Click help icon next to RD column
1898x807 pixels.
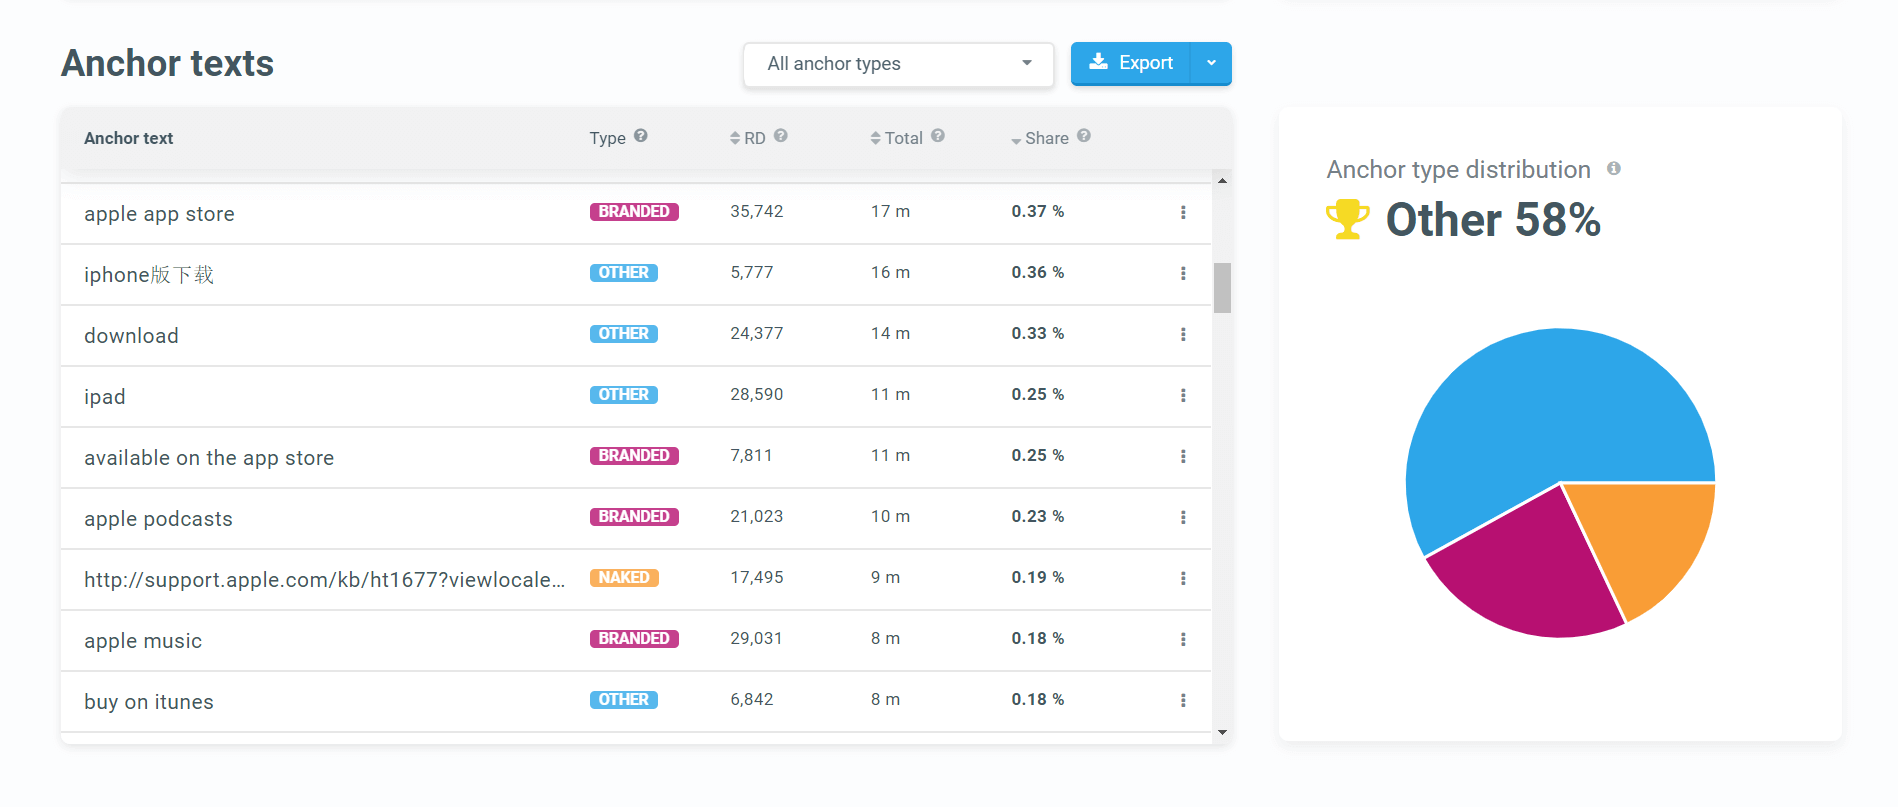coord(781,136)
